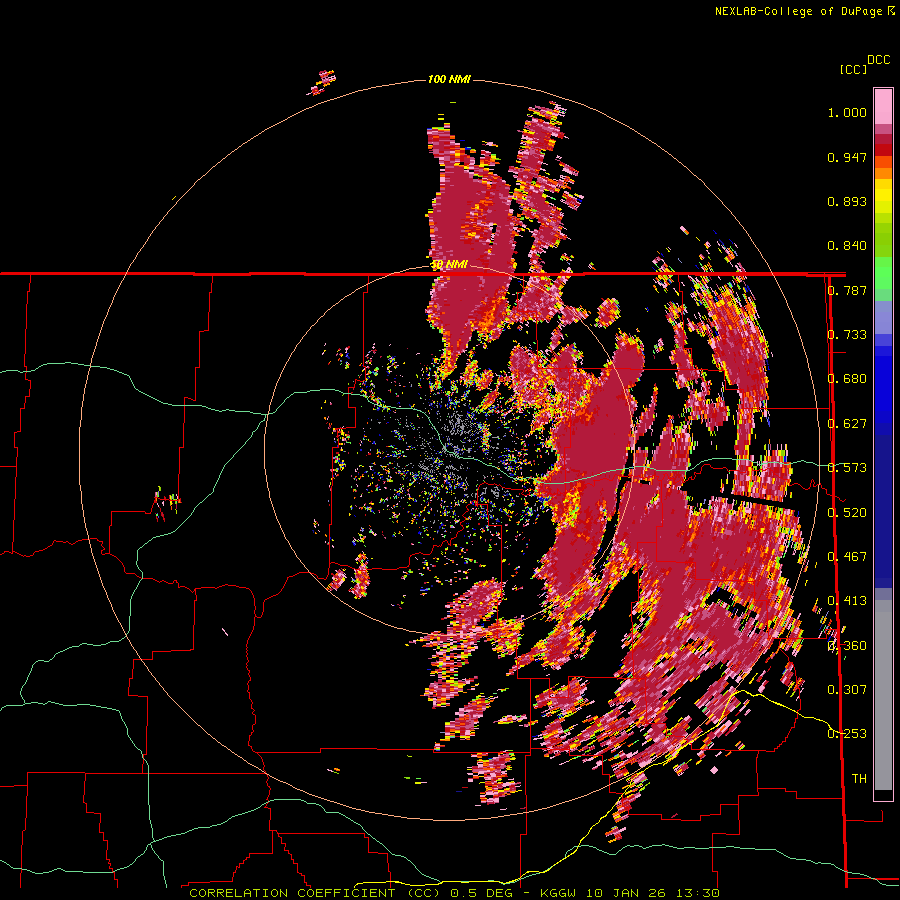Screen dimensions: 900x900
Task: Pick the bright green band of the color bar
Action: 883,273
